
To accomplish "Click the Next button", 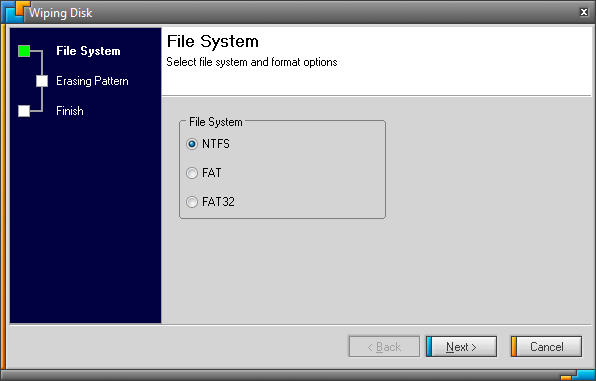I will click(x=461, y=347).
